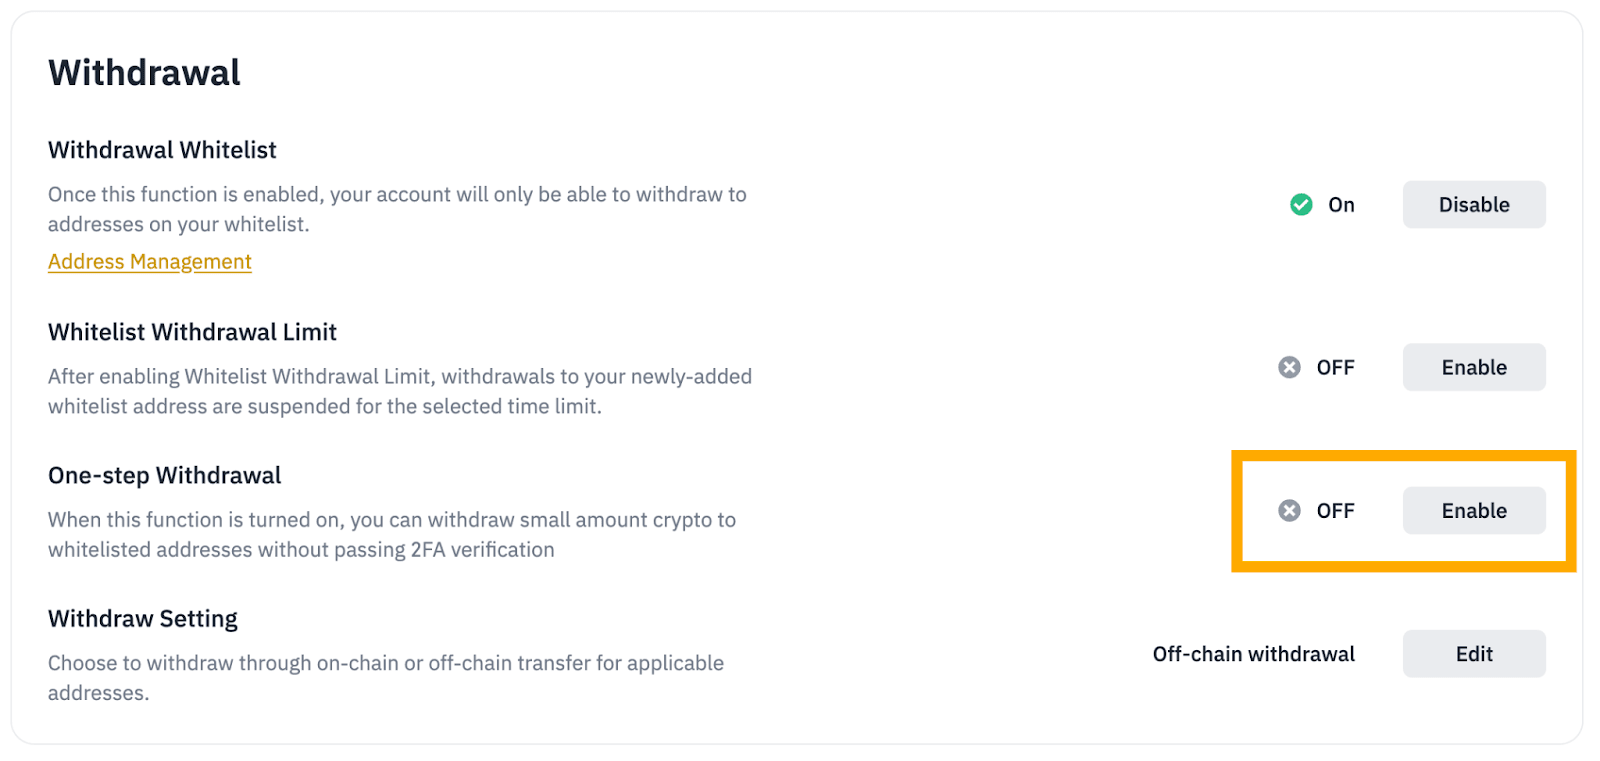This screenshot has height=761, width=1600.
Task: Click the grey X icon for One-step Withdrawal
Action: tap(1290, 511)
